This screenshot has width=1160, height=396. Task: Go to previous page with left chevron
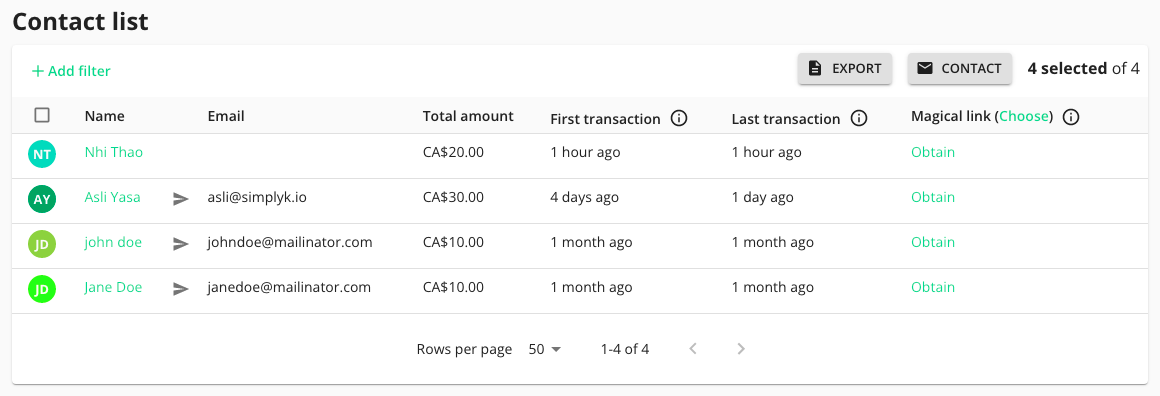[693, 349]
